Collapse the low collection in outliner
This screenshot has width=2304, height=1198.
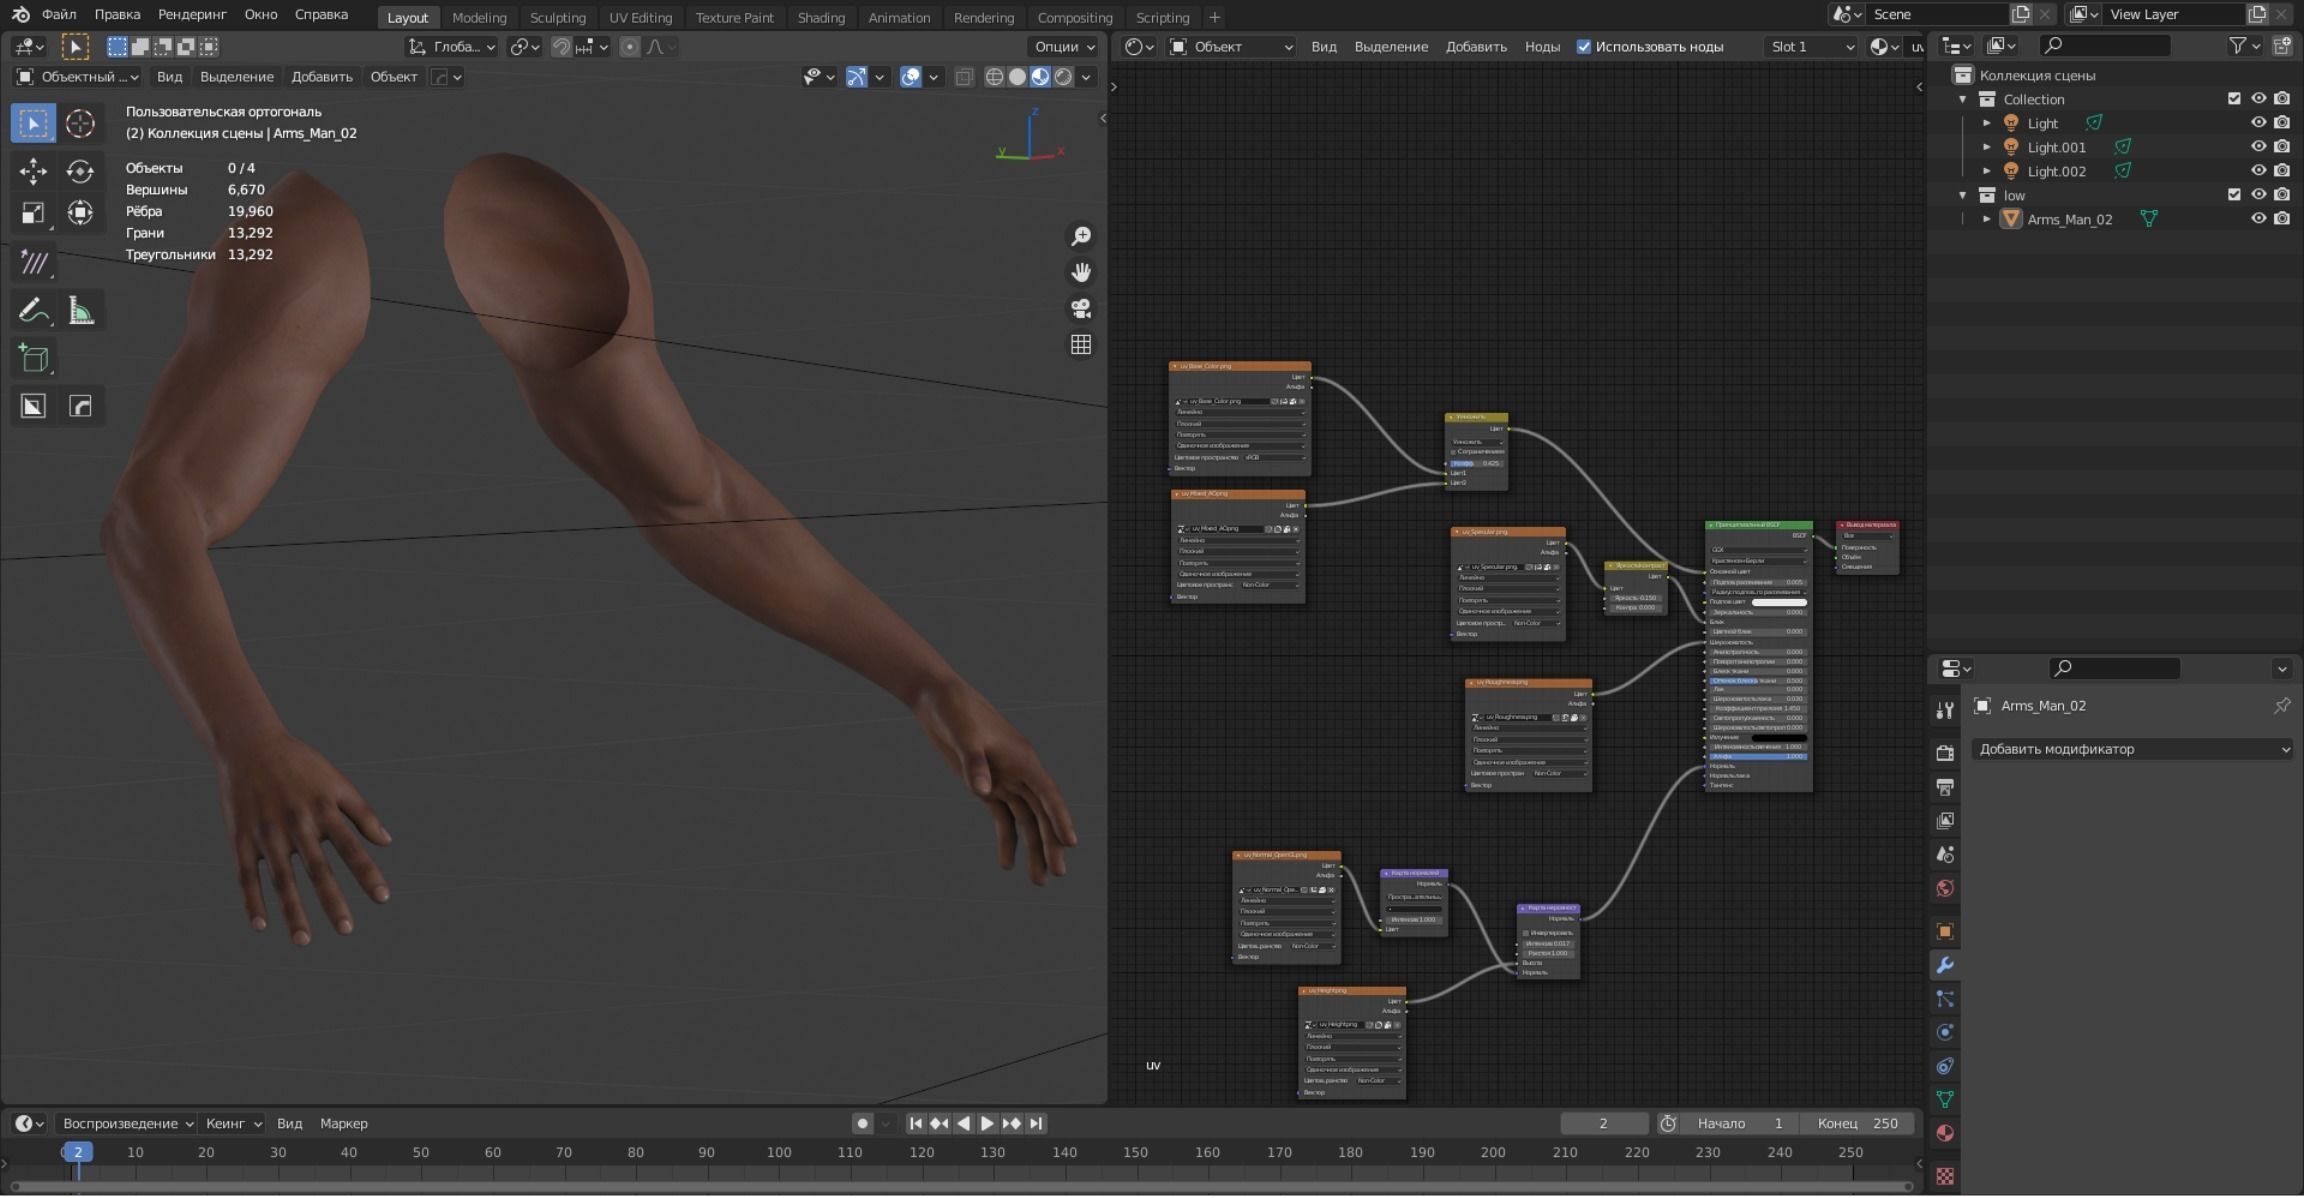[1963, 195]
